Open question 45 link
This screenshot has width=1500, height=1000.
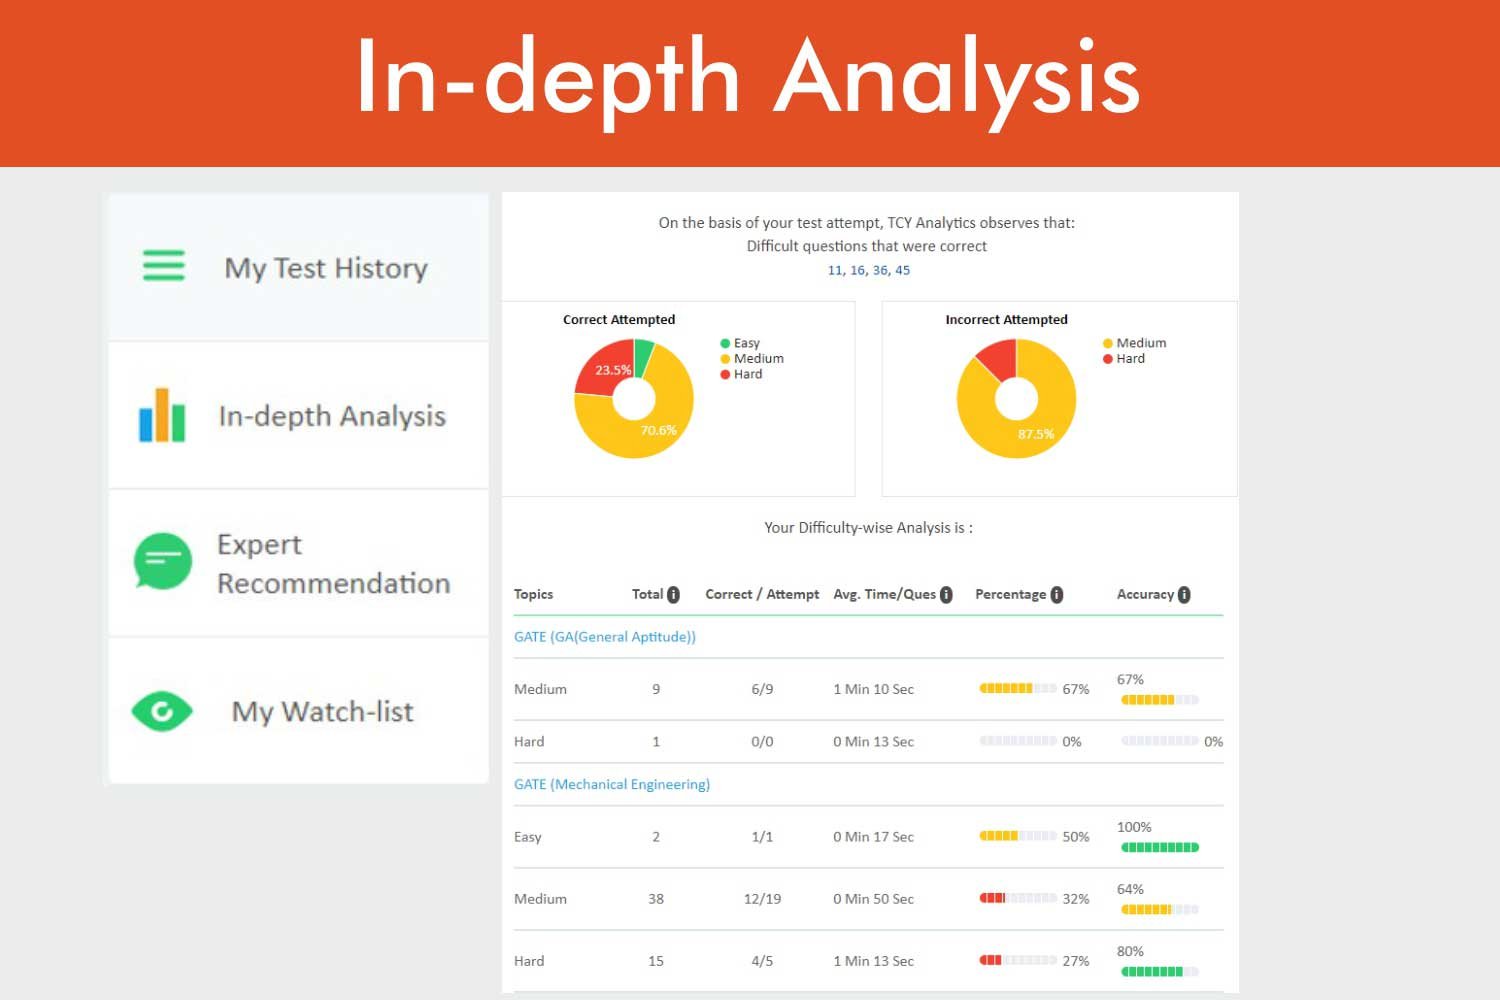pyautogui.click(x=902, y=271)
